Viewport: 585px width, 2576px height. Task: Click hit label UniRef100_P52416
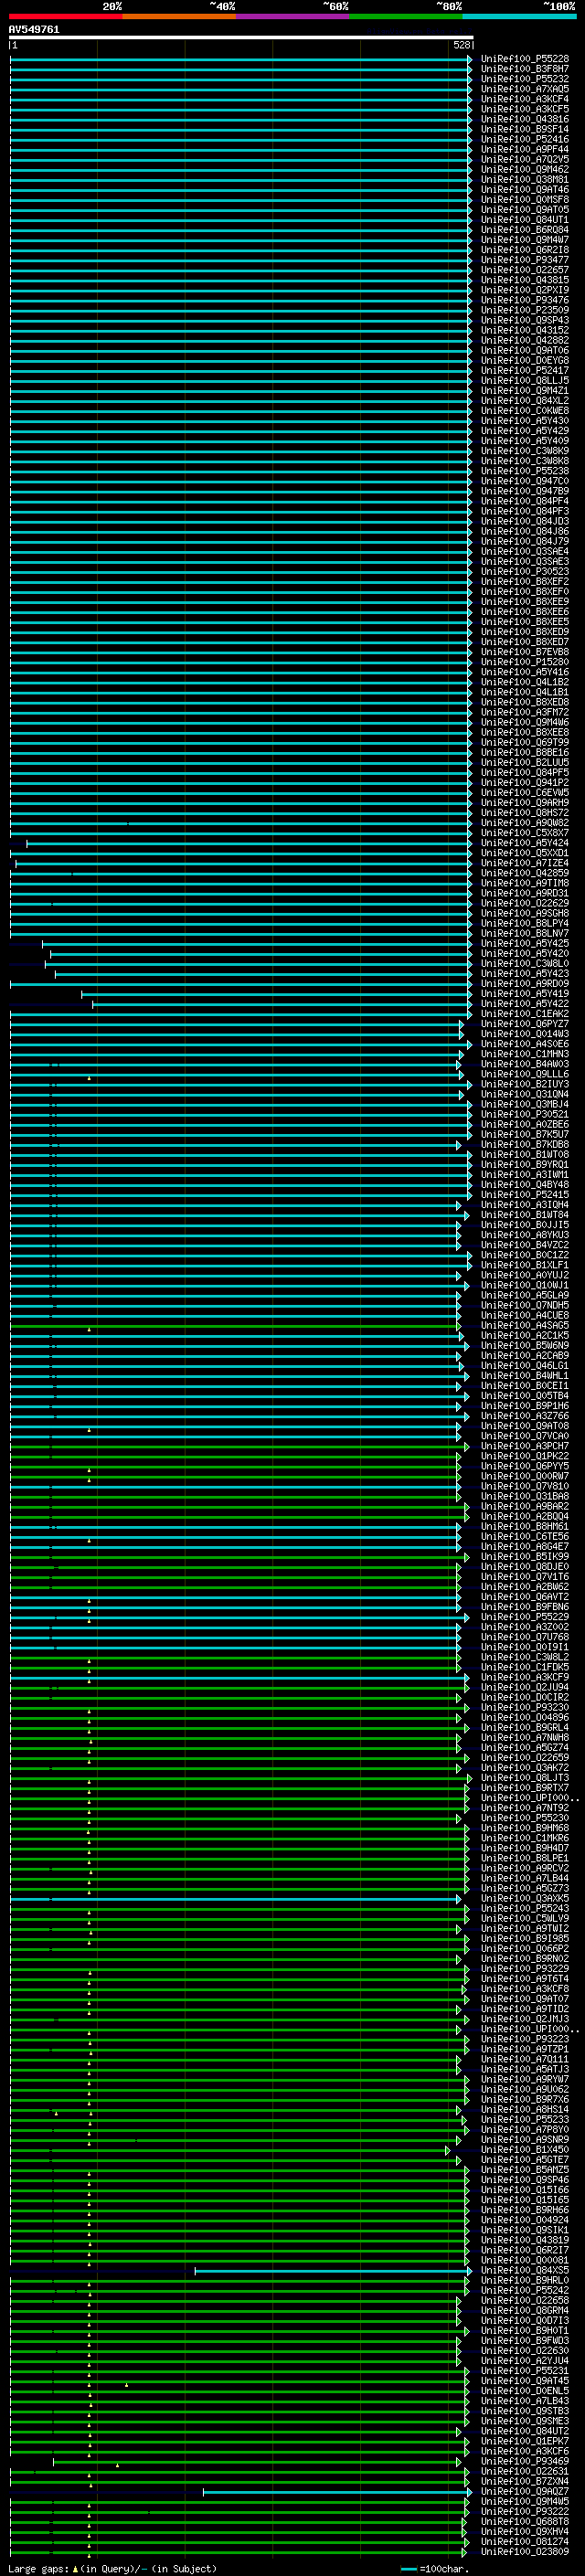click(x=524, y=139)
